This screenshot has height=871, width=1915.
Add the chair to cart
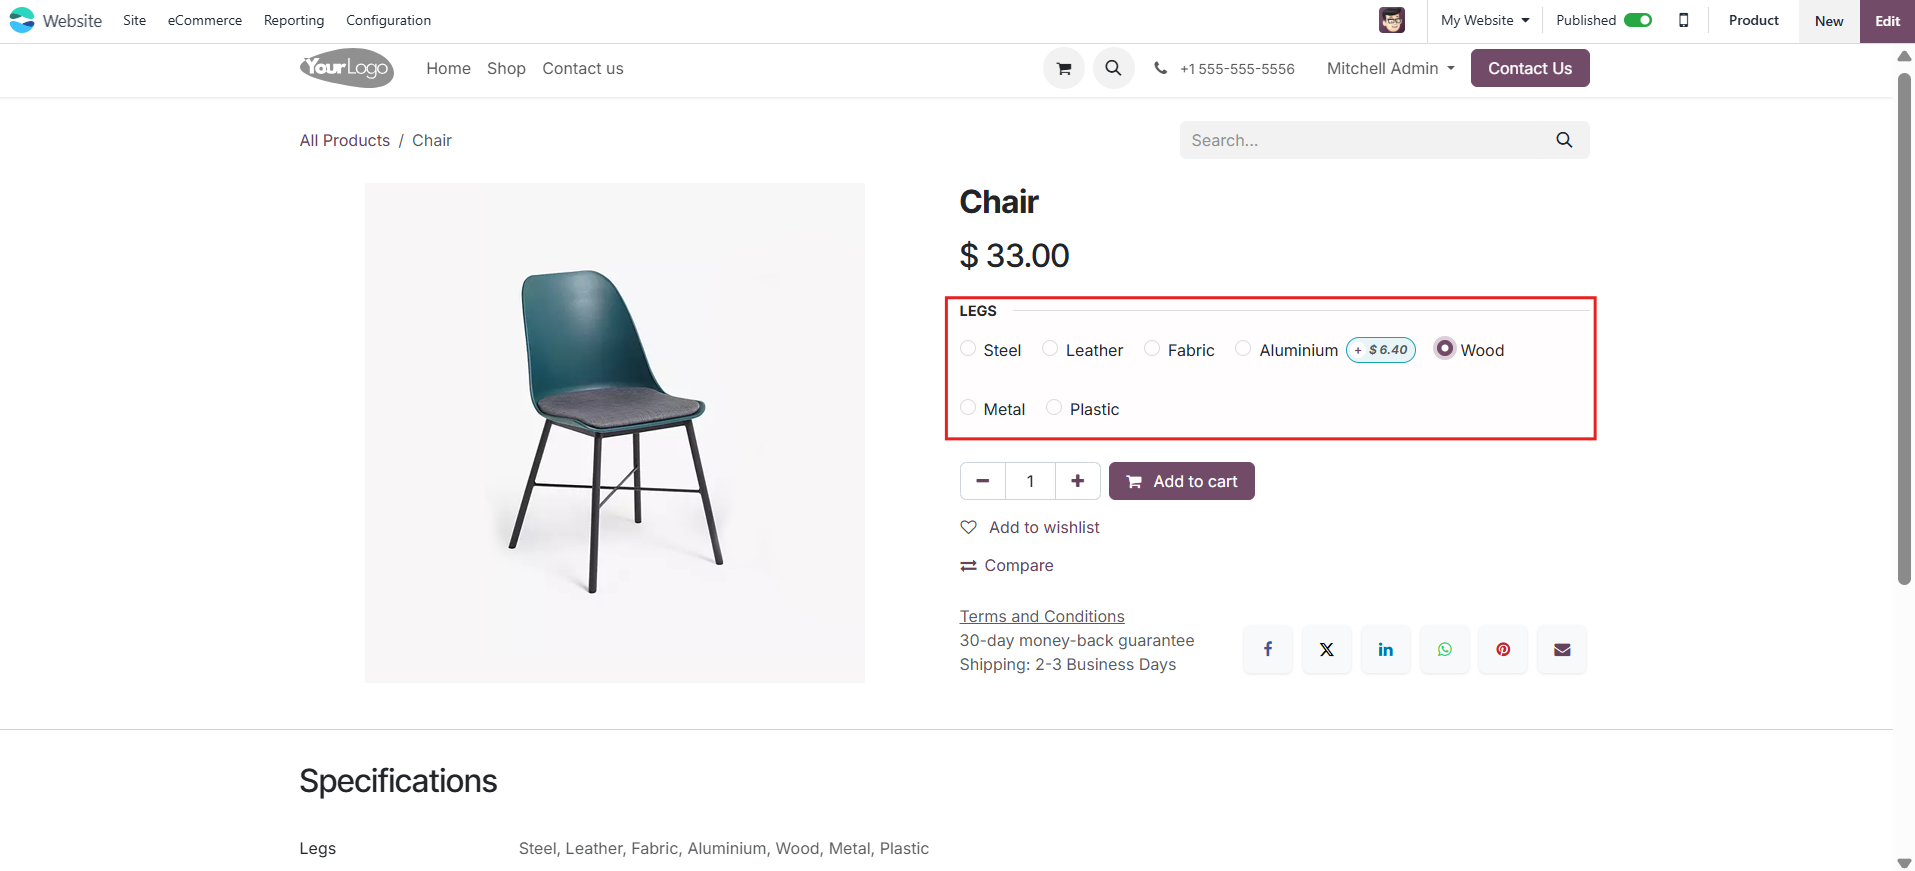1182,481
